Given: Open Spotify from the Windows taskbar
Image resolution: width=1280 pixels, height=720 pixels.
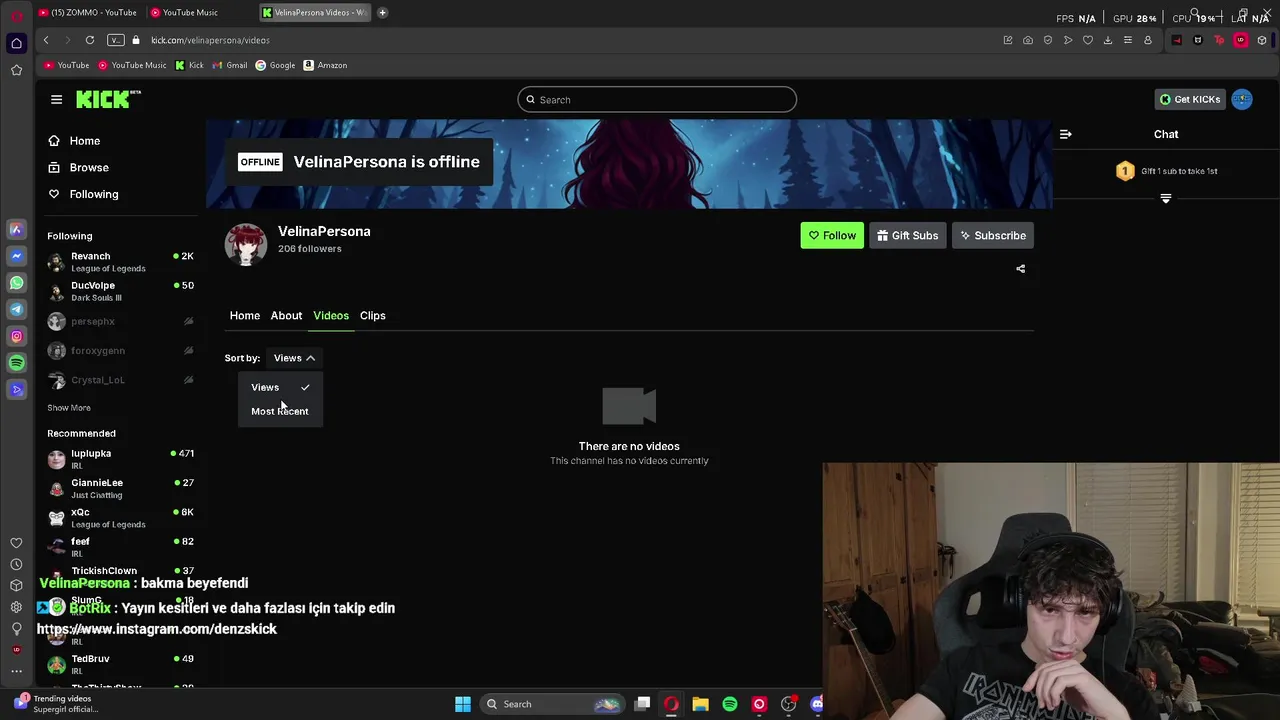Looking at the screenshot, I should 730,704.
